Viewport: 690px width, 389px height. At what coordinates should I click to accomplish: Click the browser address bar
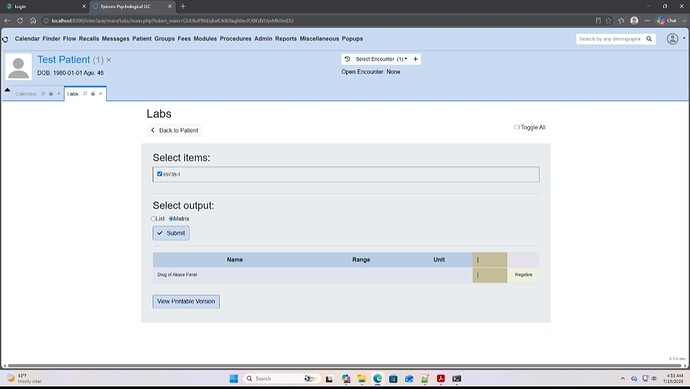(x=317, y=21)
